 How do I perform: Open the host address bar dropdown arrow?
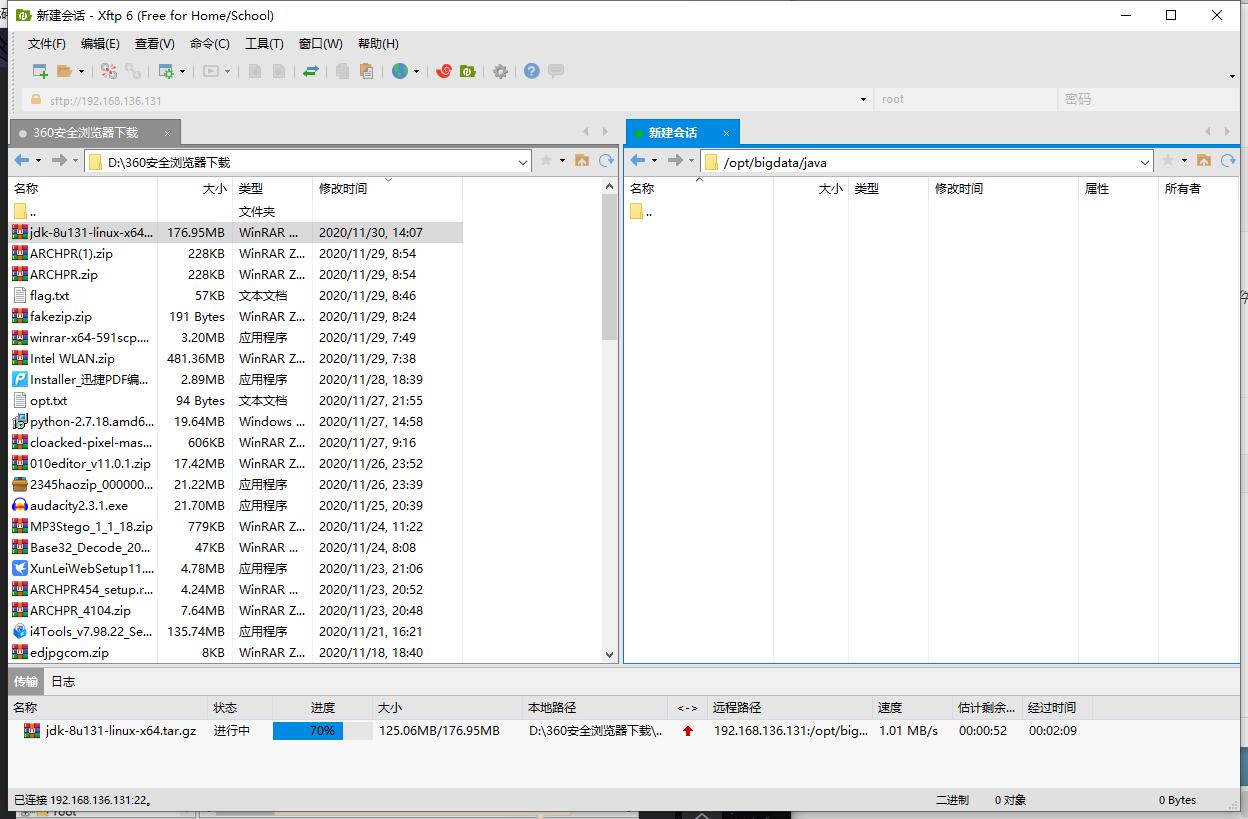coord(863,100)
